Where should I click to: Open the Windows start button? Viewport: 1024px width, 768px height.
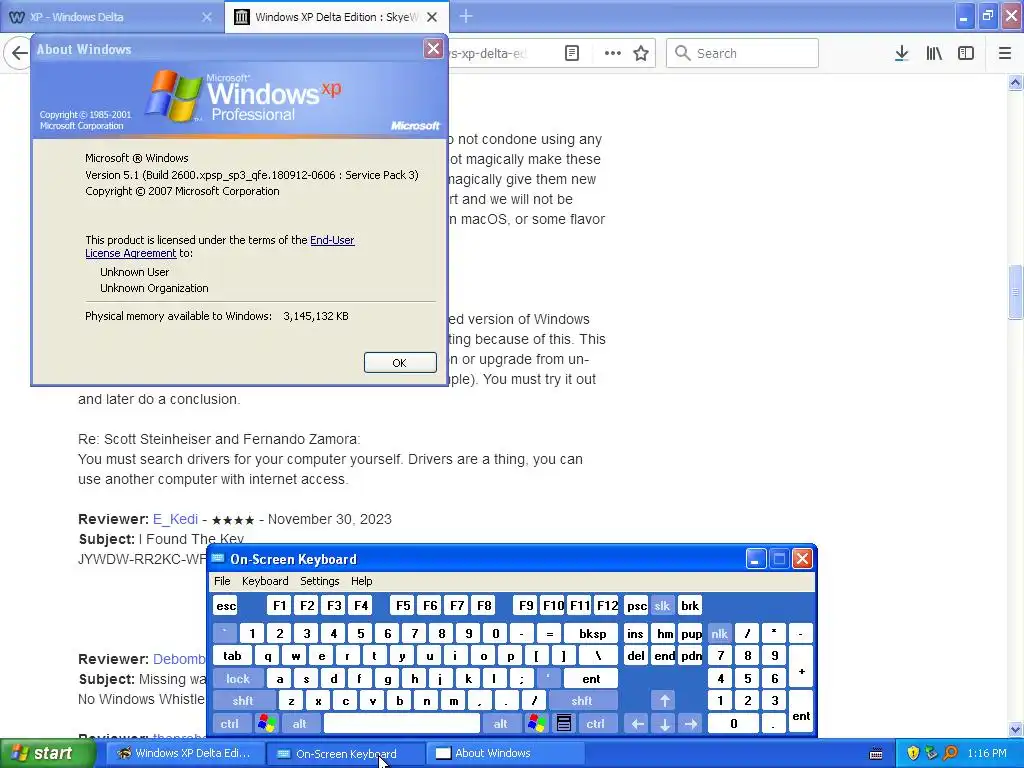point(47,754)
